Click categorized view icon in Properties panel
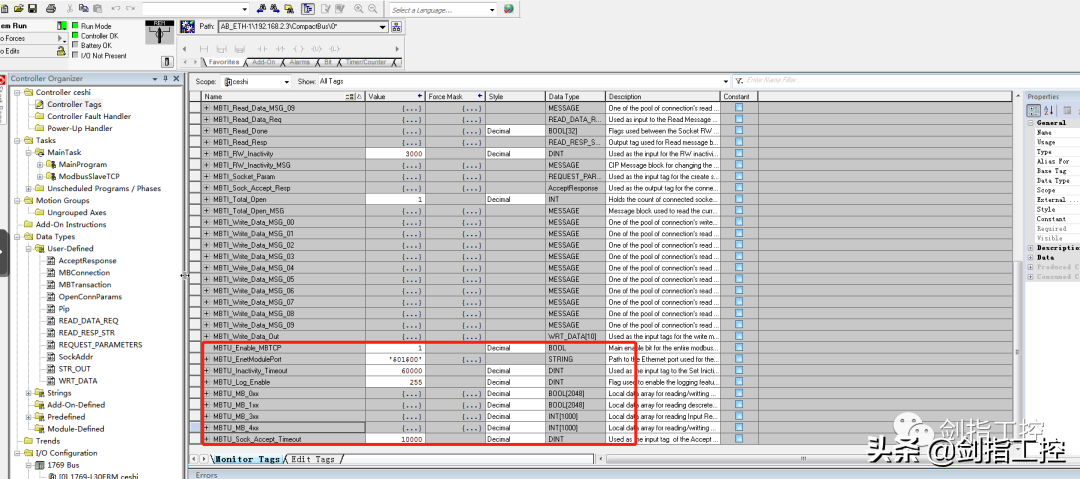Image resolution: width=1080 pixels, height=479 pixels. point(1035,109)
